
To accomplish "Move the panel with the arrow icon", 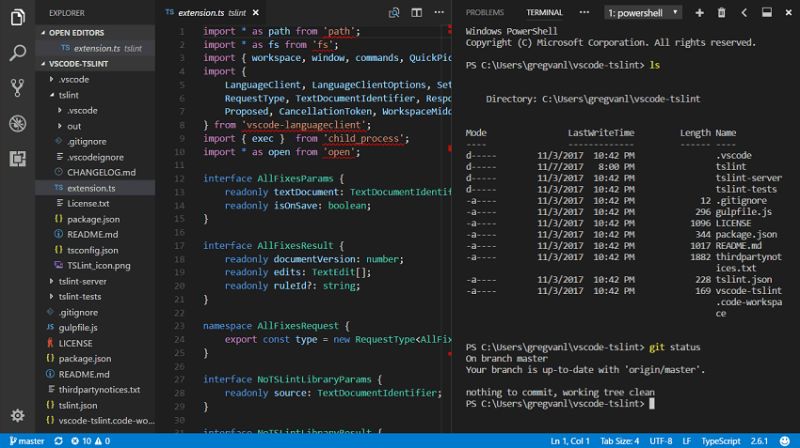I will tap(744, 13).
